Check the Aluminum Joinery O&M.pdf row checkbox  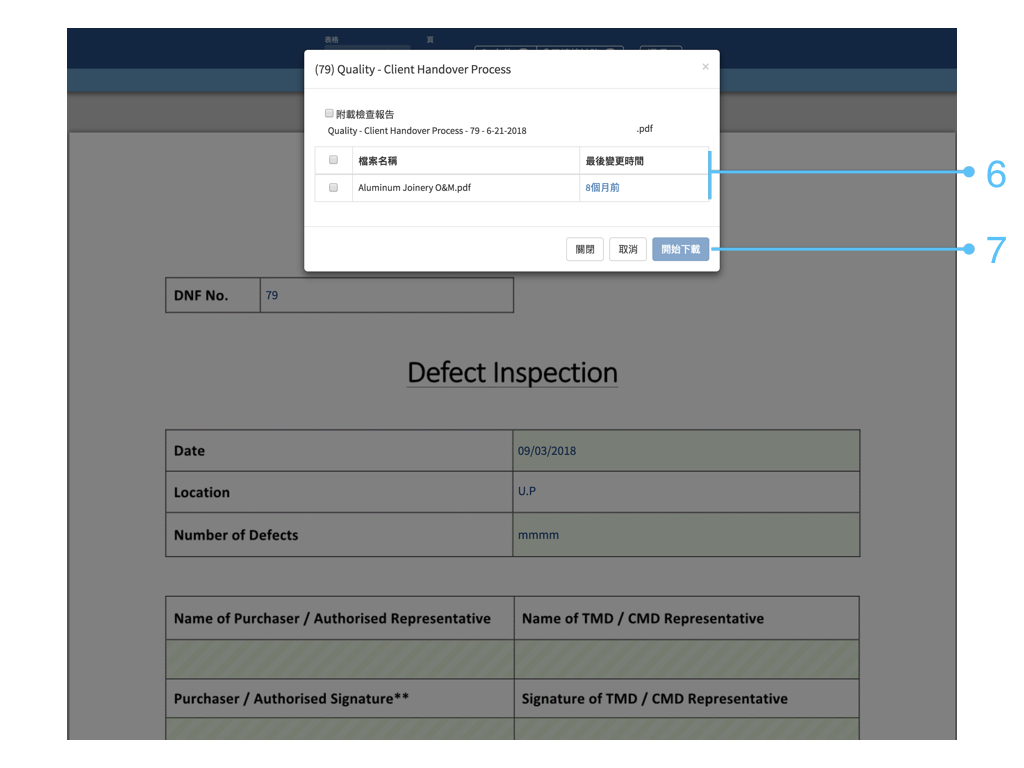[x=334, y=187]
